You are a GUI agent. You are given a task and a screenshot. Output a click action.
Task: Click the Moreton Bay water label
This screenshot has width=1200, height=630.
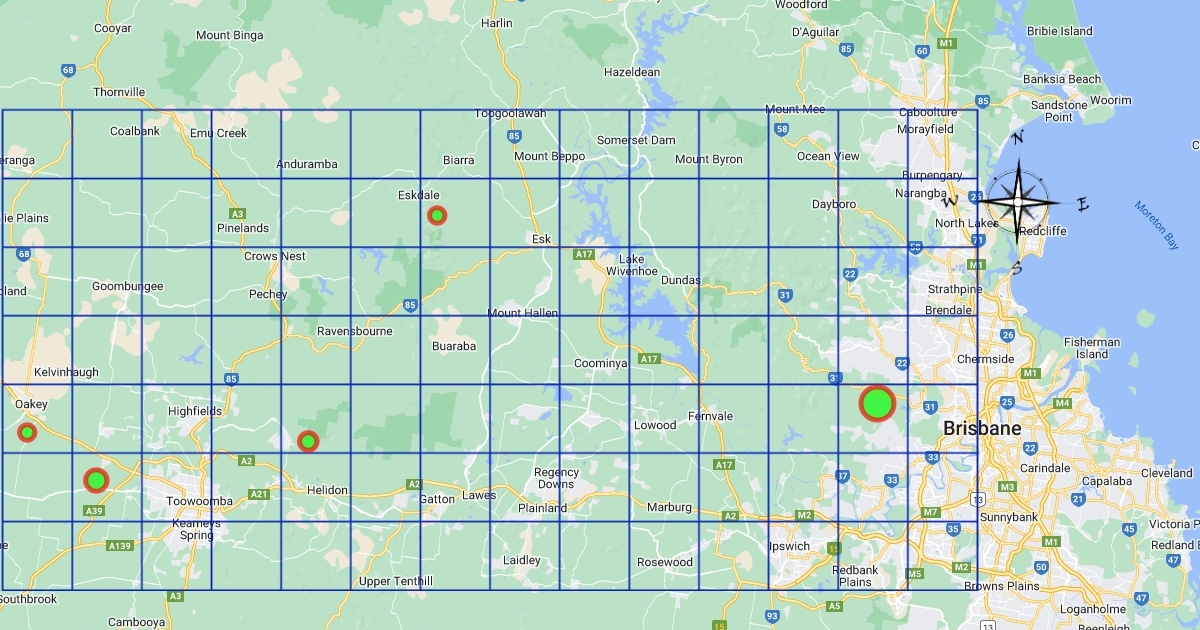coord(1157,224)
